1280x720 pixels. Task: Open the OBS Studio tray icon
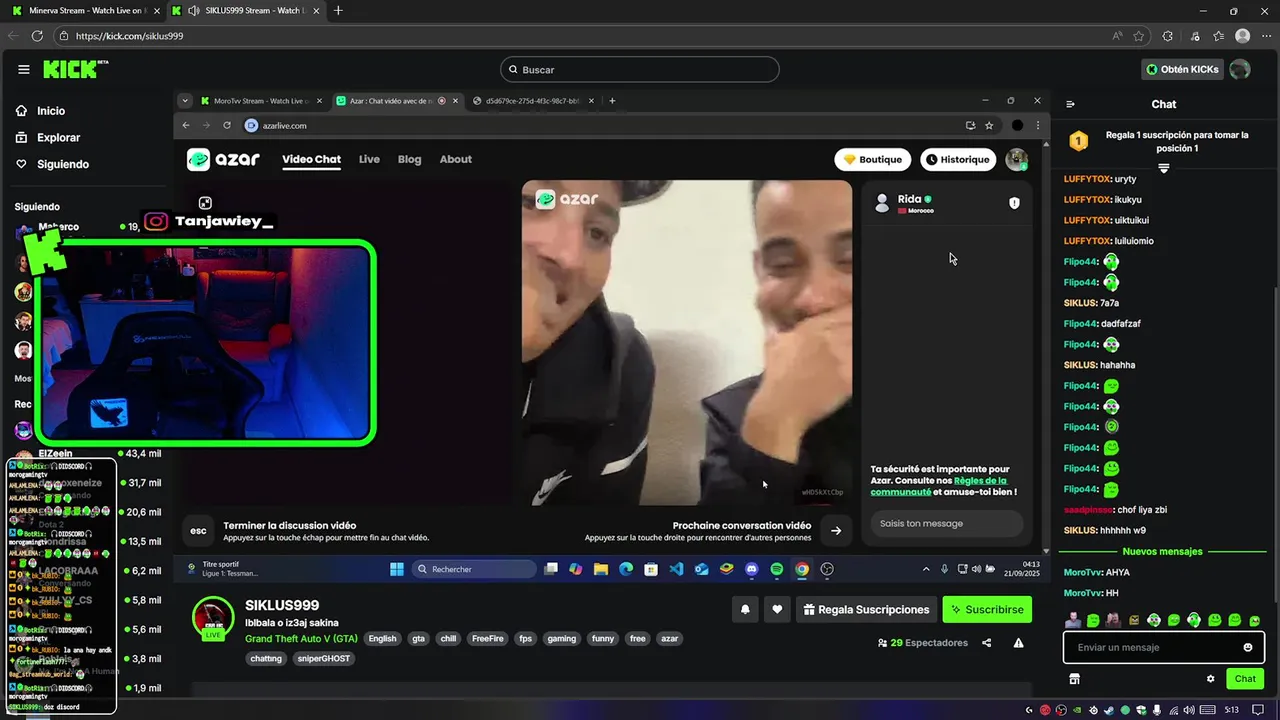(1059, 710)
